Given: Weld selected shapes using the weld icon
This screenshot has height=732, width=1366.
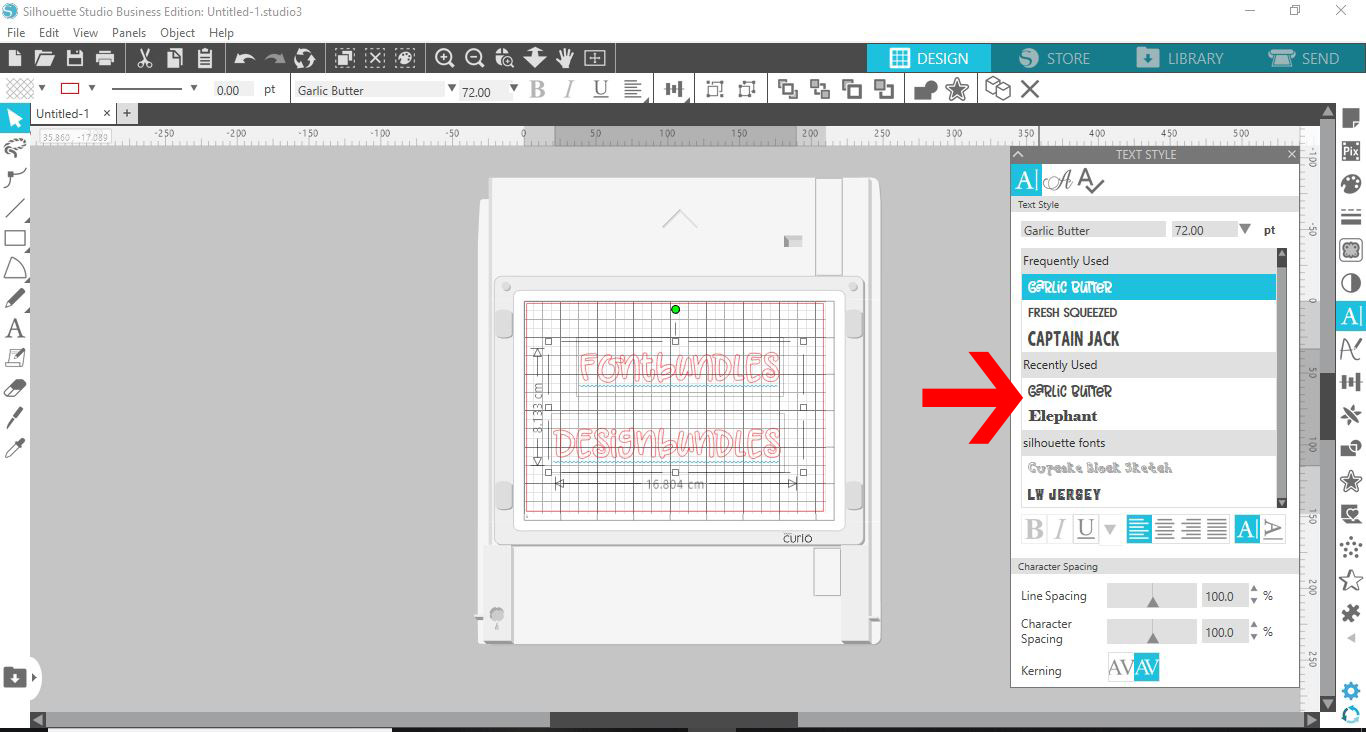Looking at the screenshot, I should [925, 90].
